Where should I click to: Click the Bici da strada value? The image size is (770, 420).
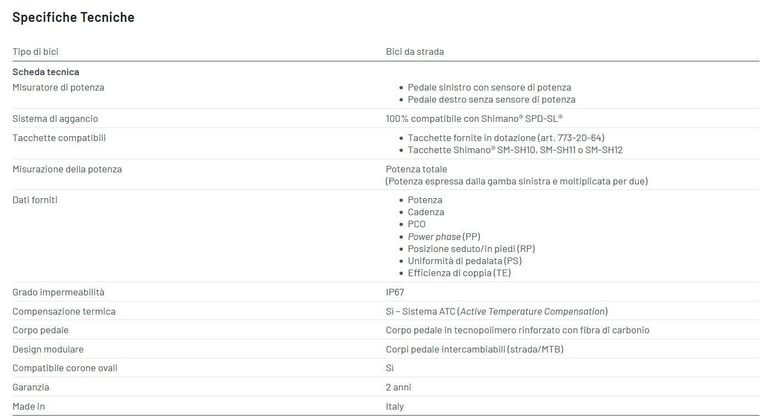(x=414, y=52)
